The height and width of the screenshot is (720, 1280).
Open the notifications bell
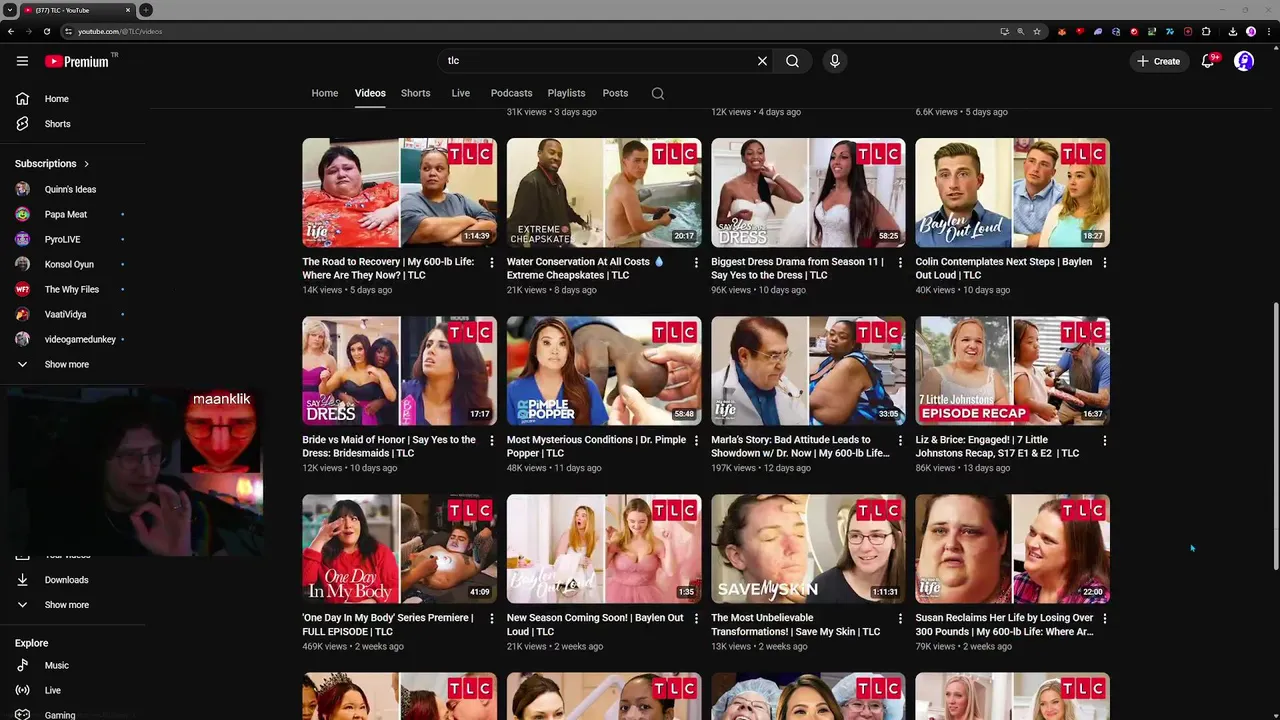pos(1208,61)
